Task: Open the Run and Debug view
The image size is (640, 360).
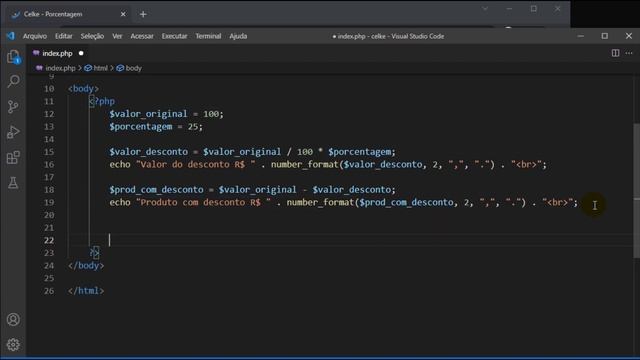Action: (13, 132)
